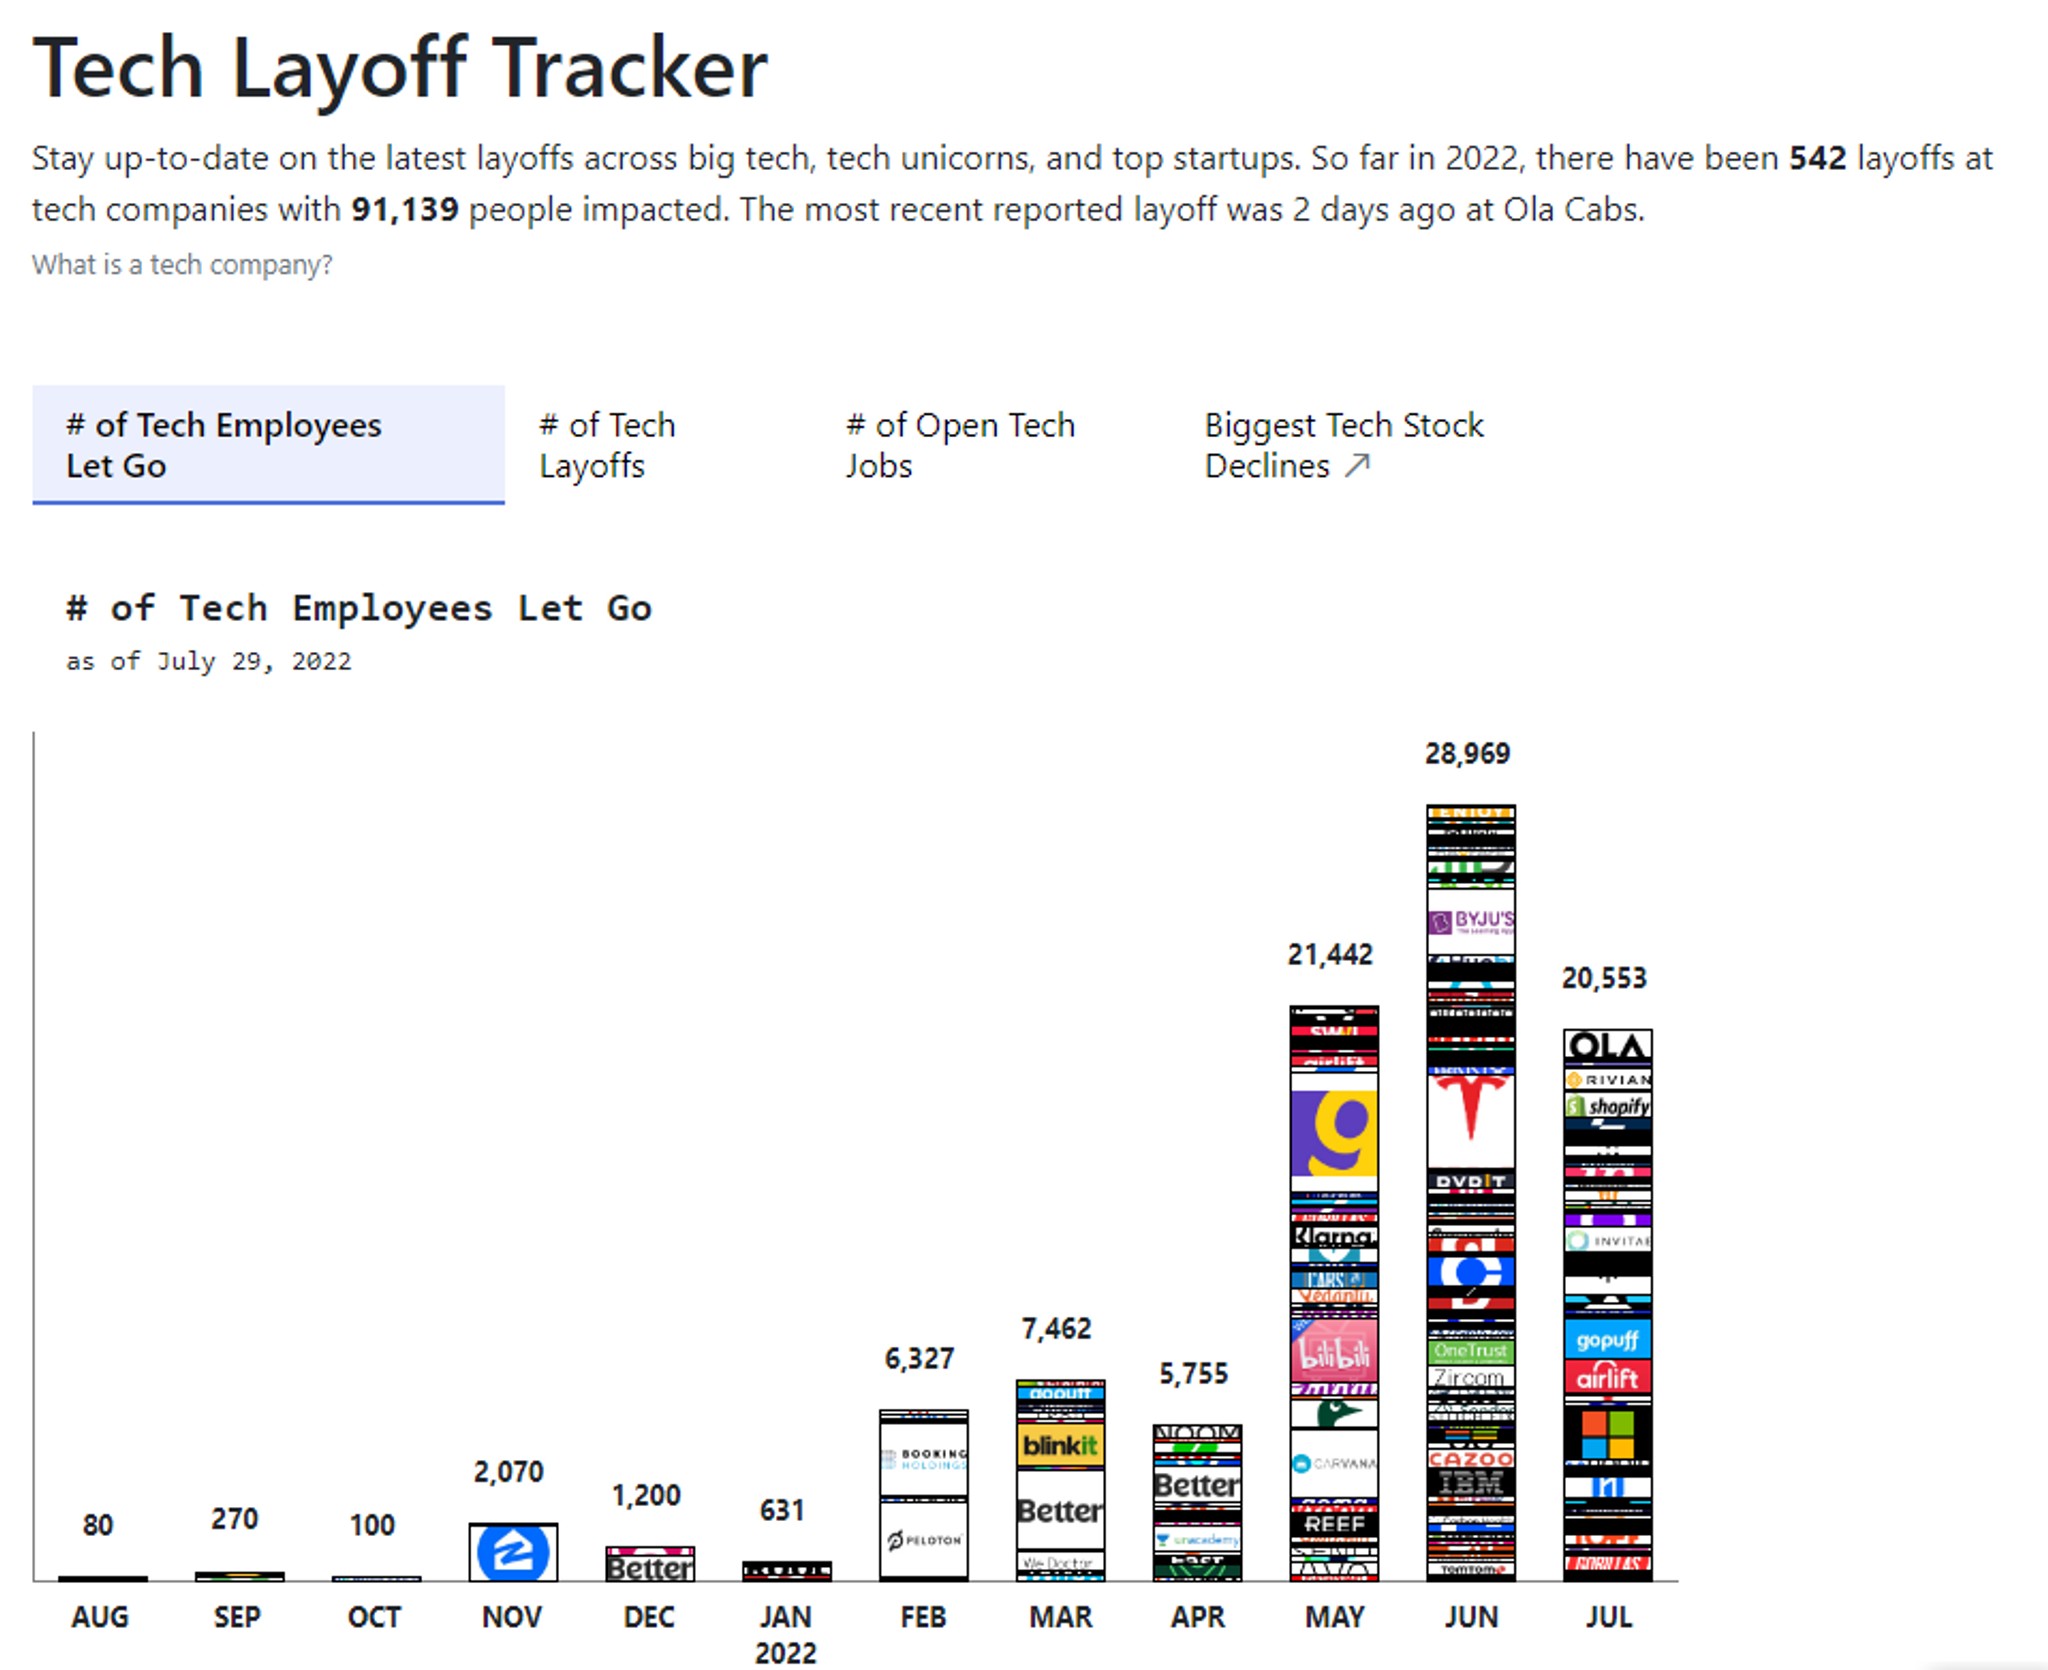
Task: Click the Peloton logo in the FEB bar
Action: (924, 1540)
